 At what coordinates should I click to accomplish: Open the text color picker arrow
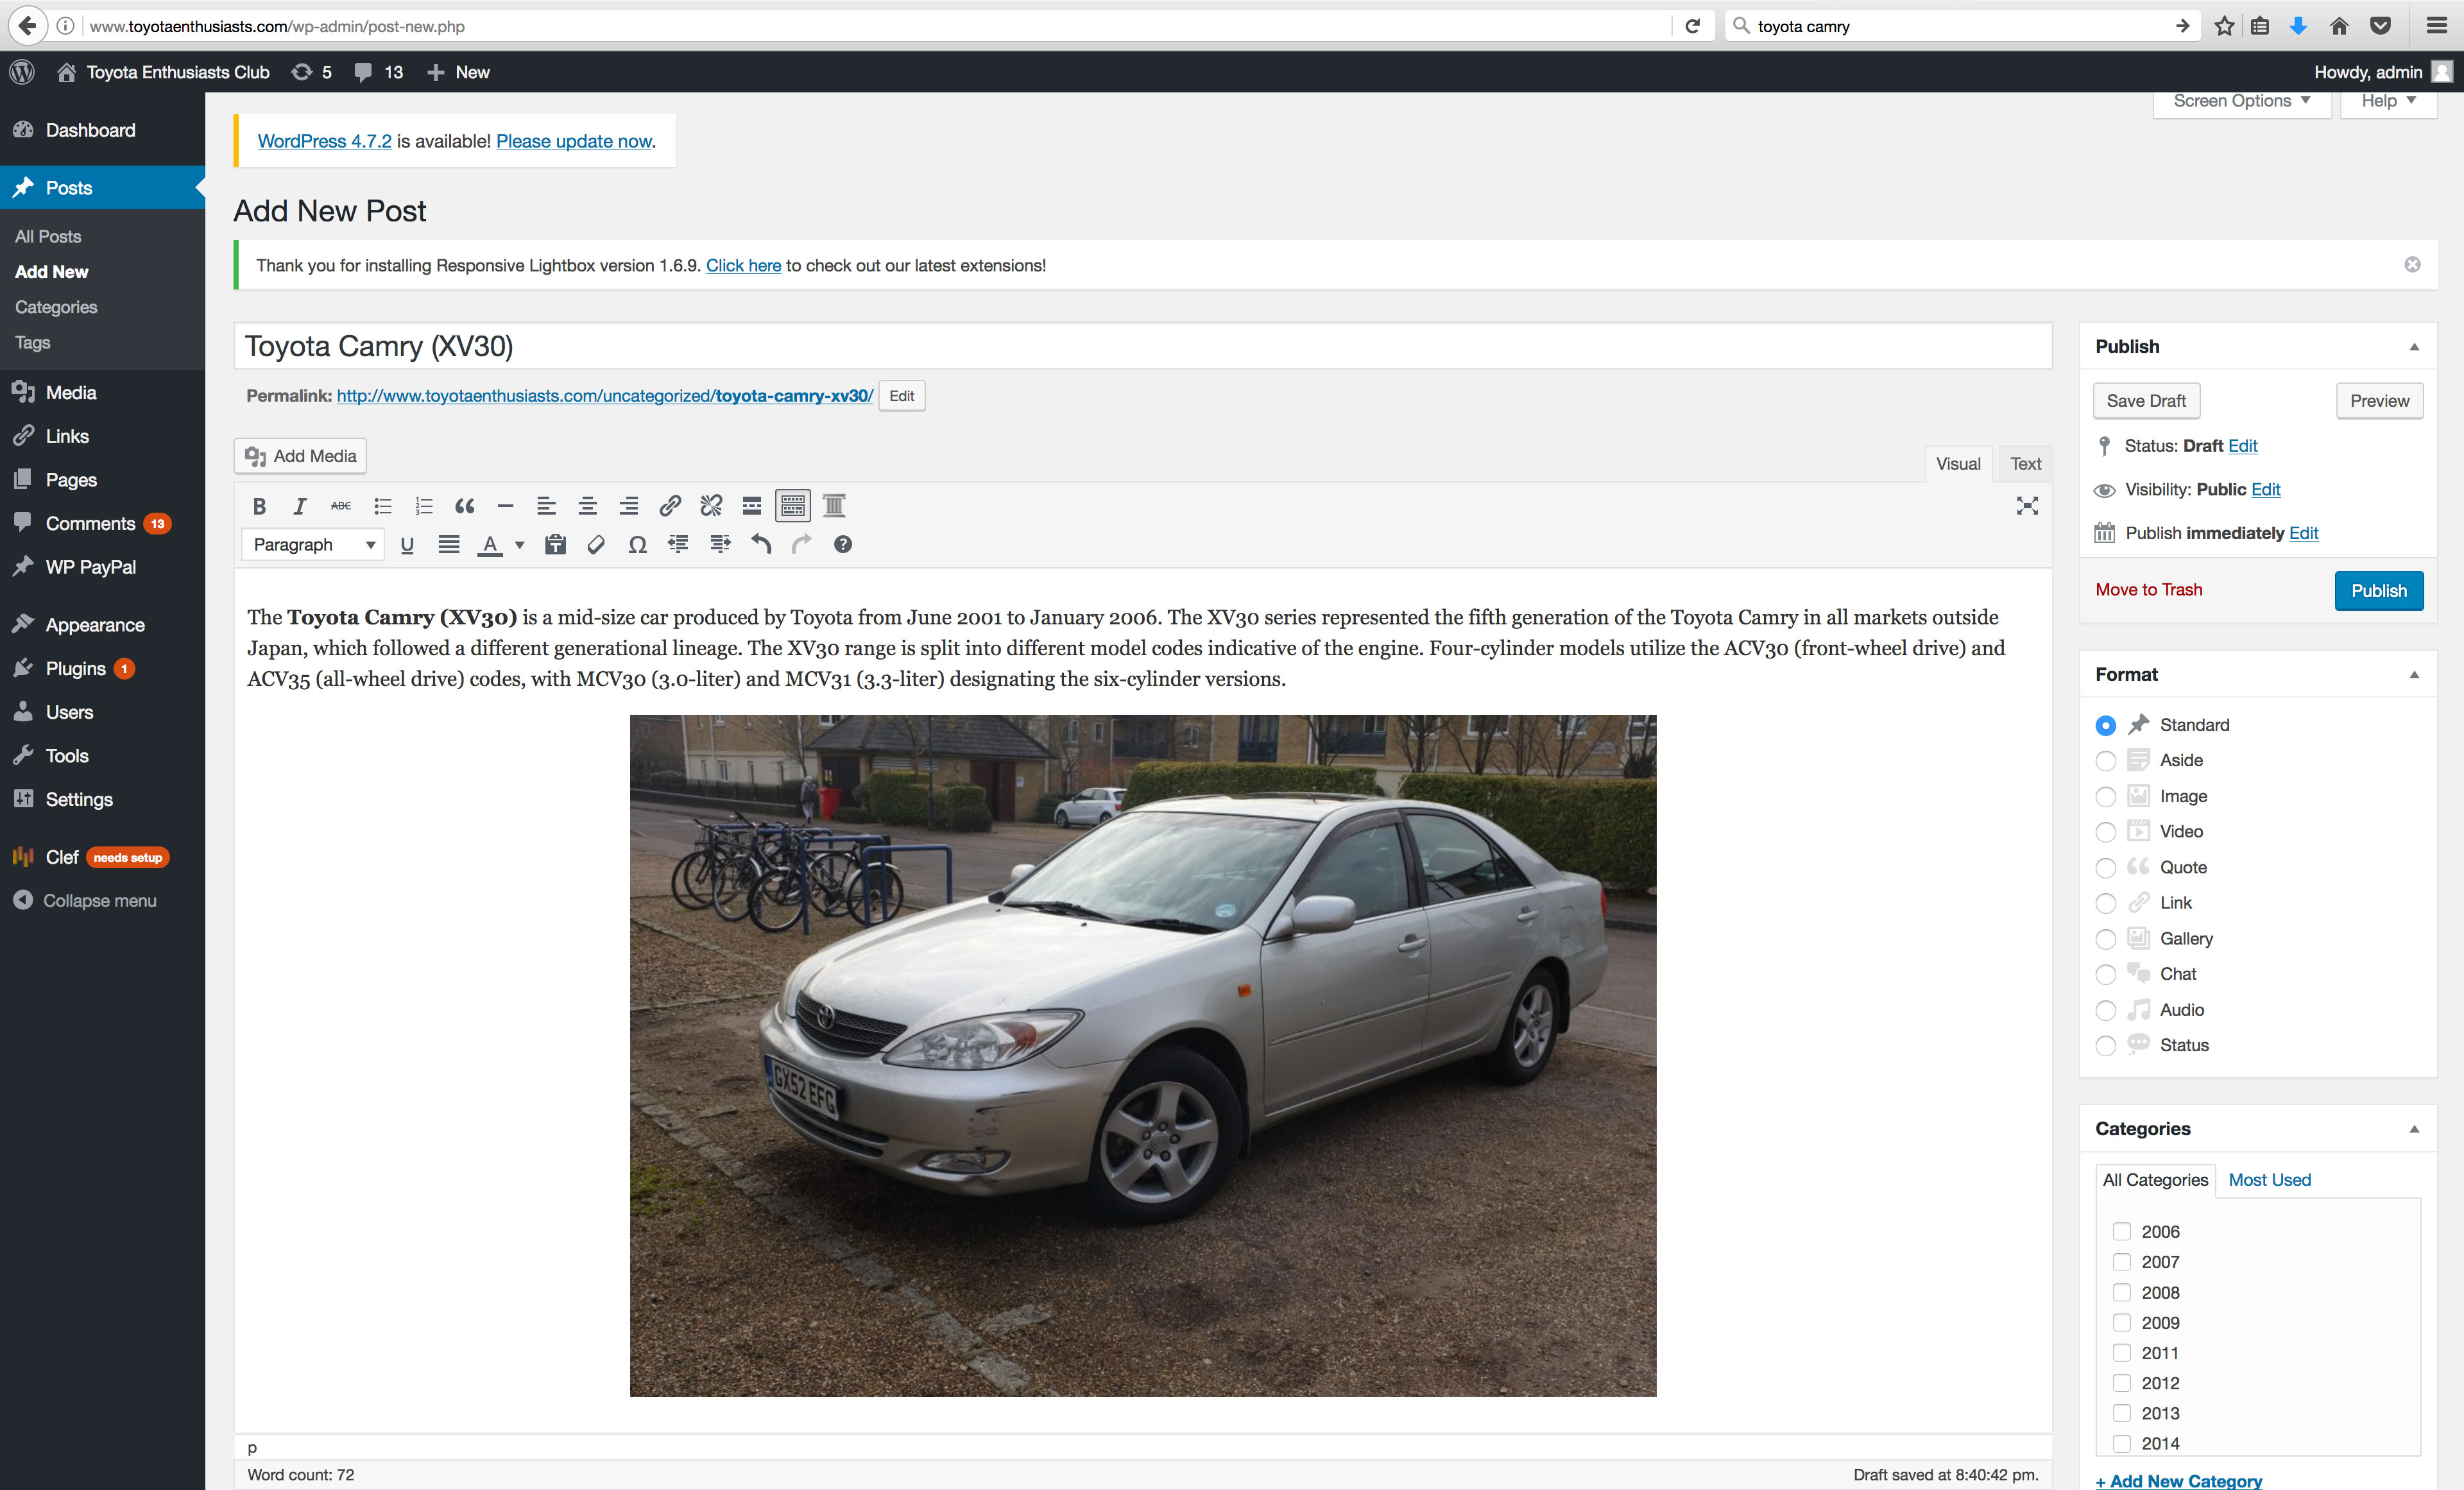coord(520,545)
